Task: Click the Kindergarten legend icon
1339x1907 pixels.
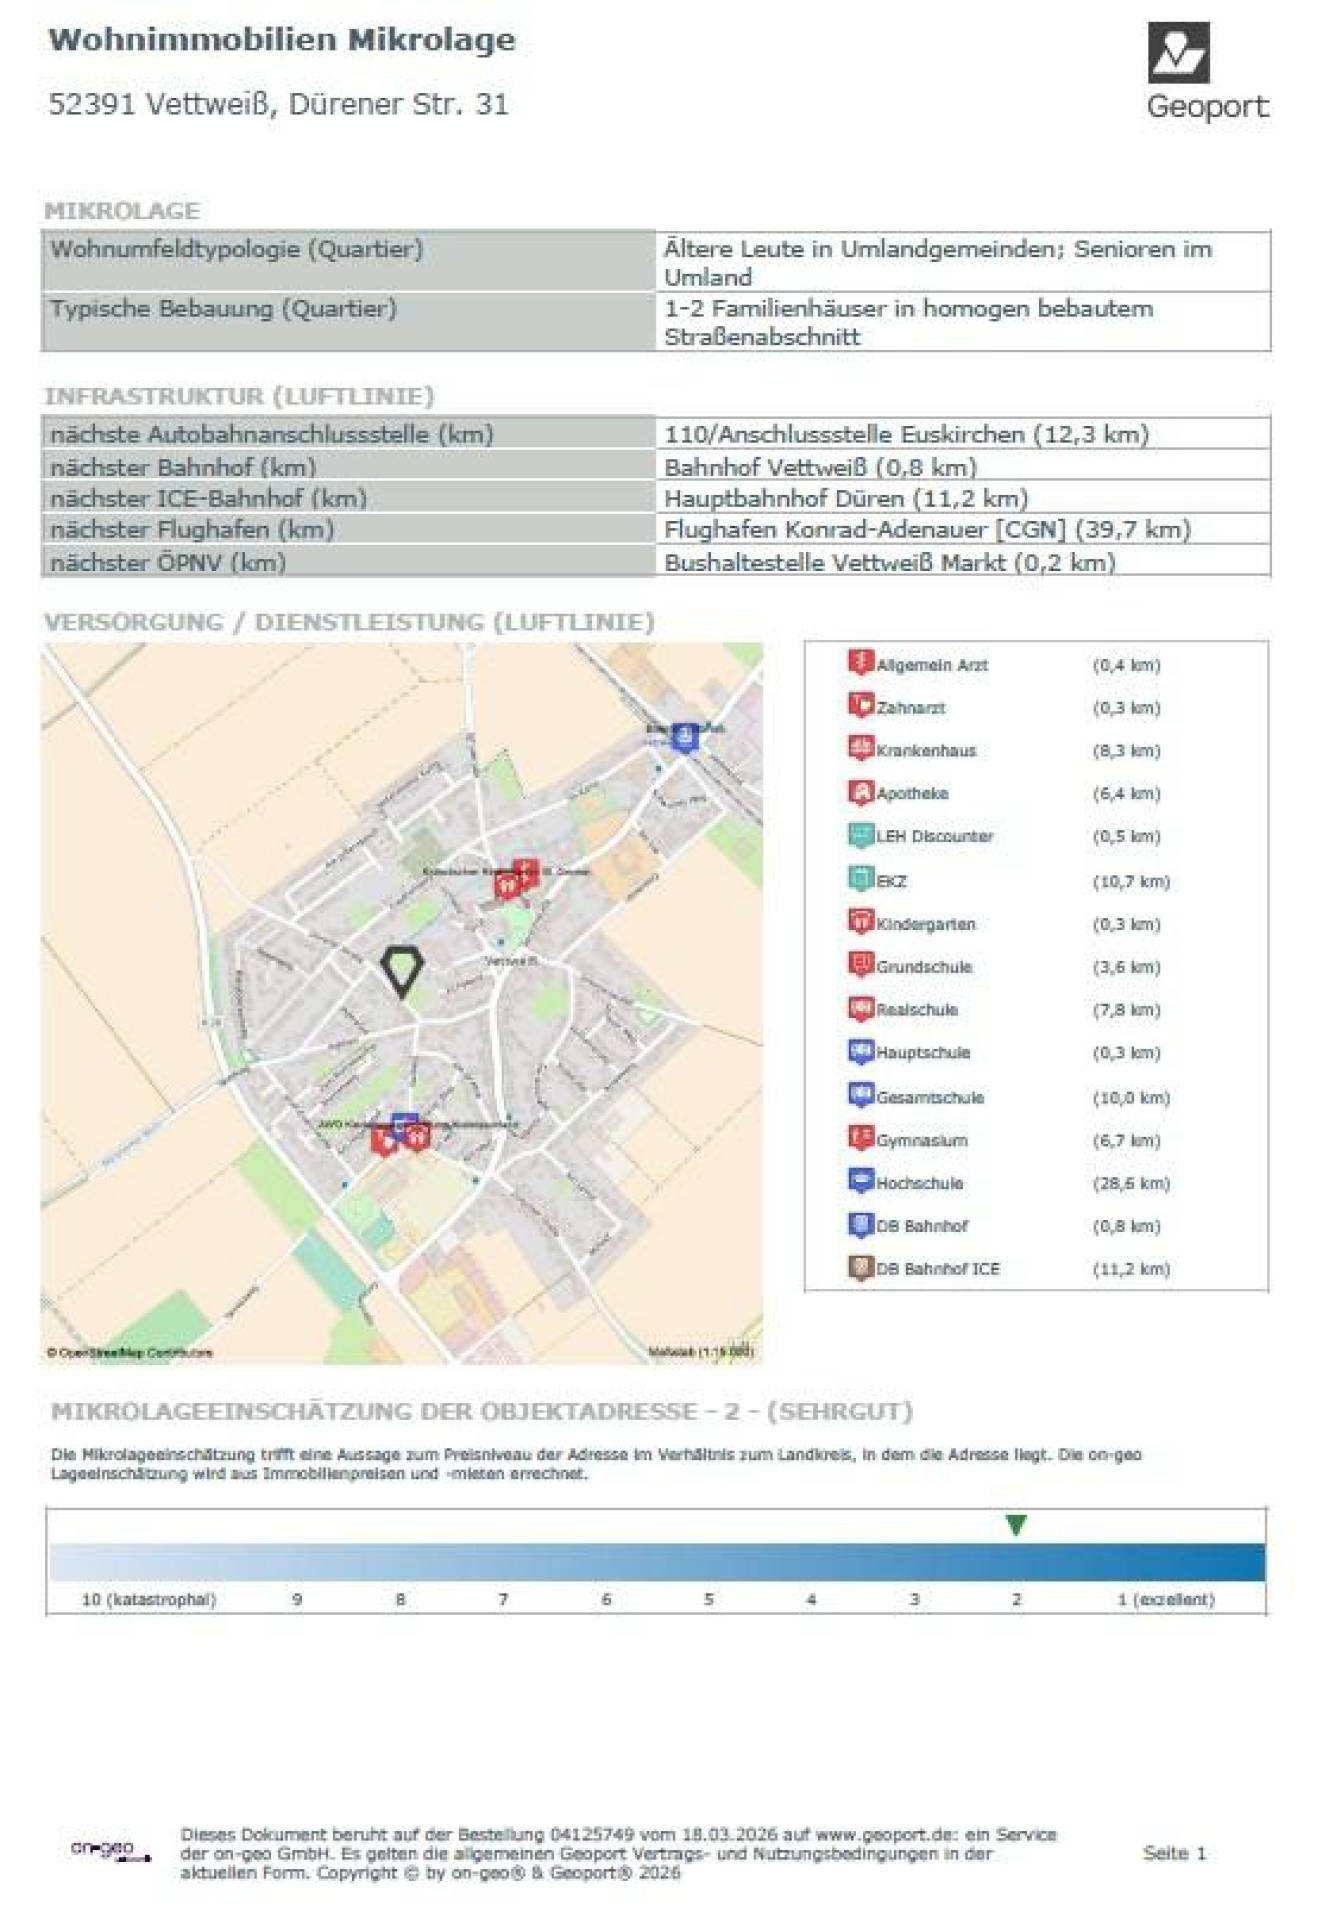Action: (x=861, y=921)
